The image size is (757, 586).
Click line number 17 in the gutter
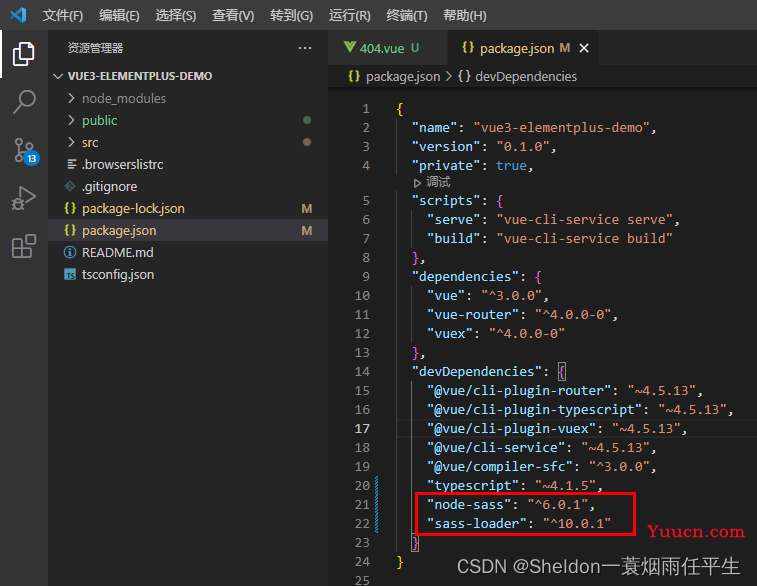pos(362,428)
